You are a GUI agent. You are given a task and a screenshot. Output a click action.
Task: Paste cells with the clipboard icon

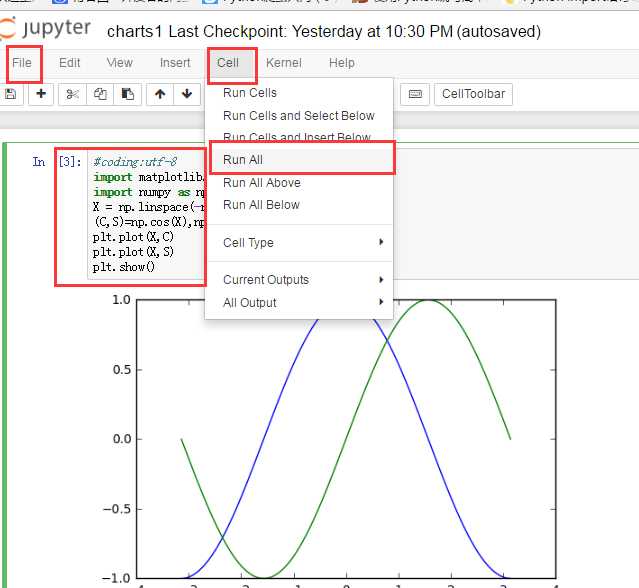(x=128, y=94)
